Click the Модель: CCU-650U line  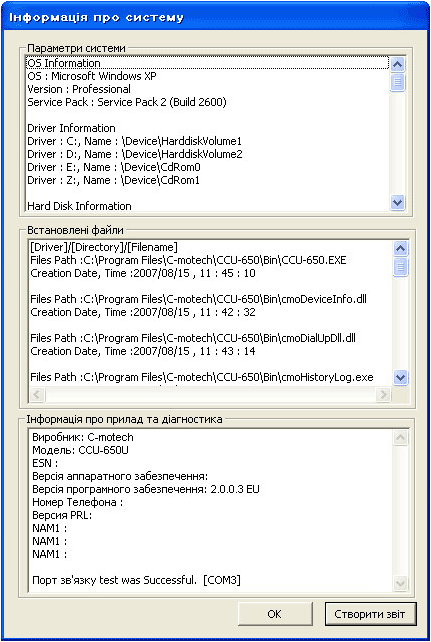80,450
